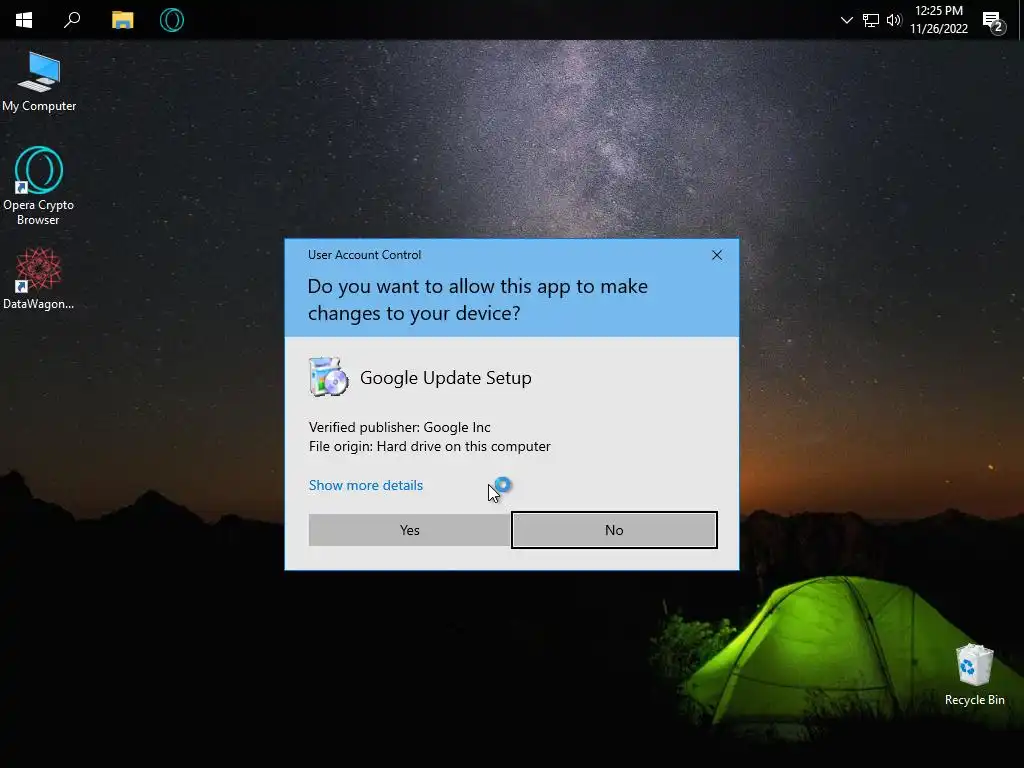Select the Recycle Bin desktop icon
Image resolution: width=1024 pixels, height=768 pixels.
(x=974, y=675)
